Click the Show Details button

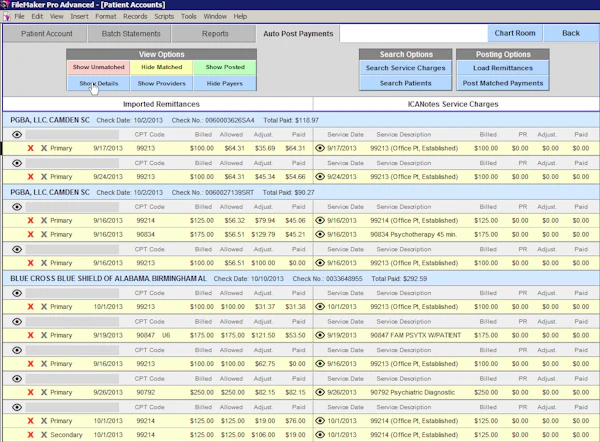coord(99,83)
